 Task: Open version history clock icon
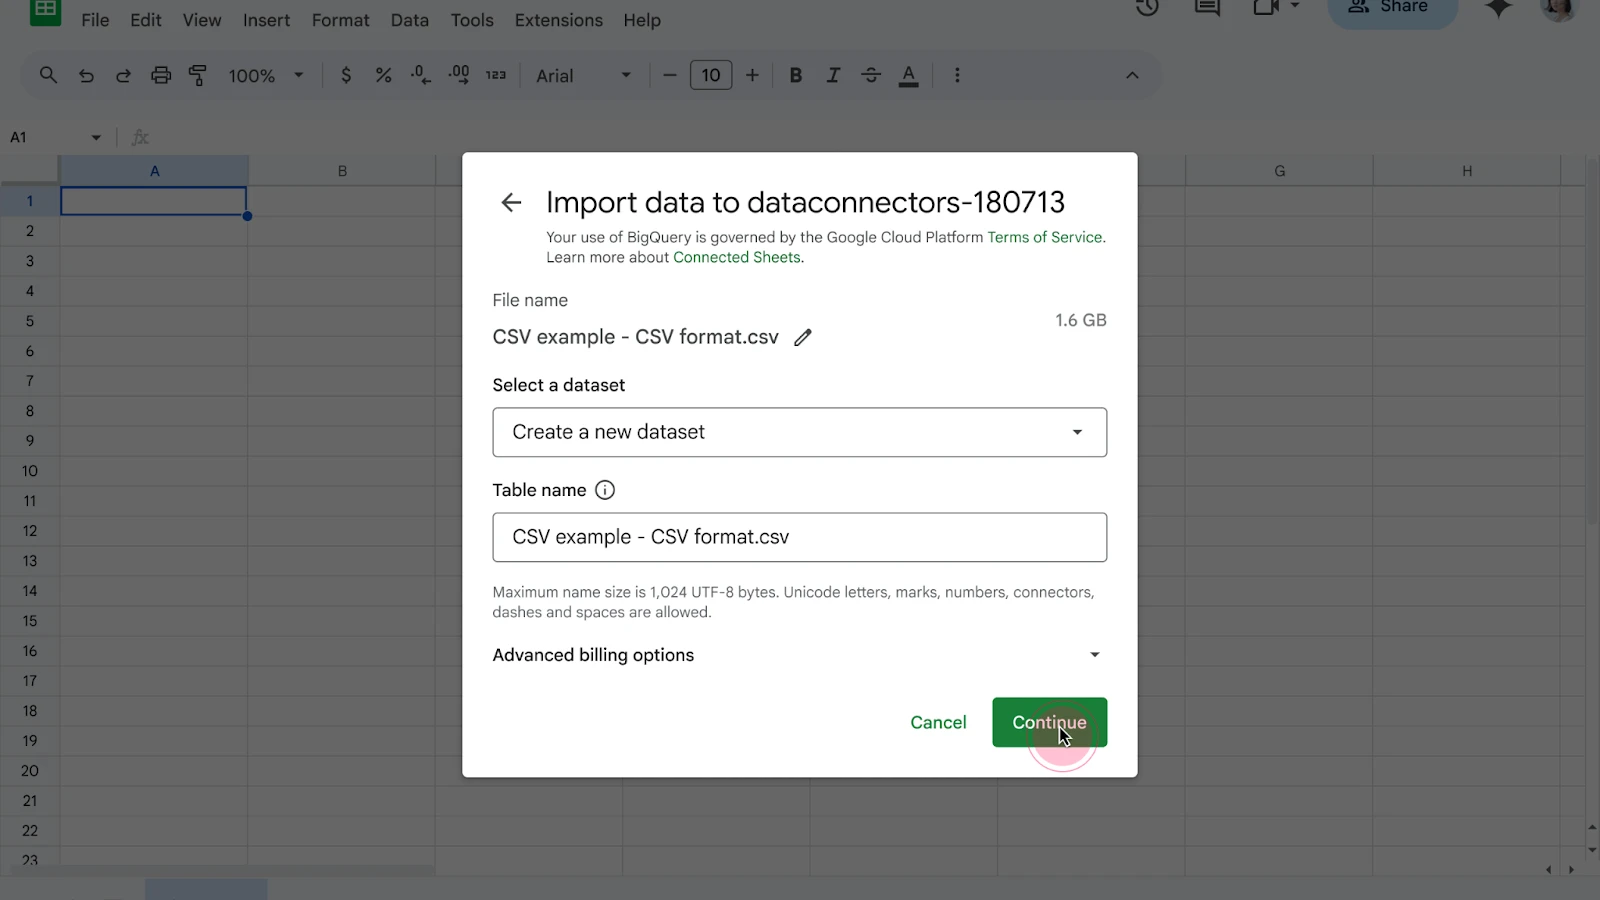1147,8
